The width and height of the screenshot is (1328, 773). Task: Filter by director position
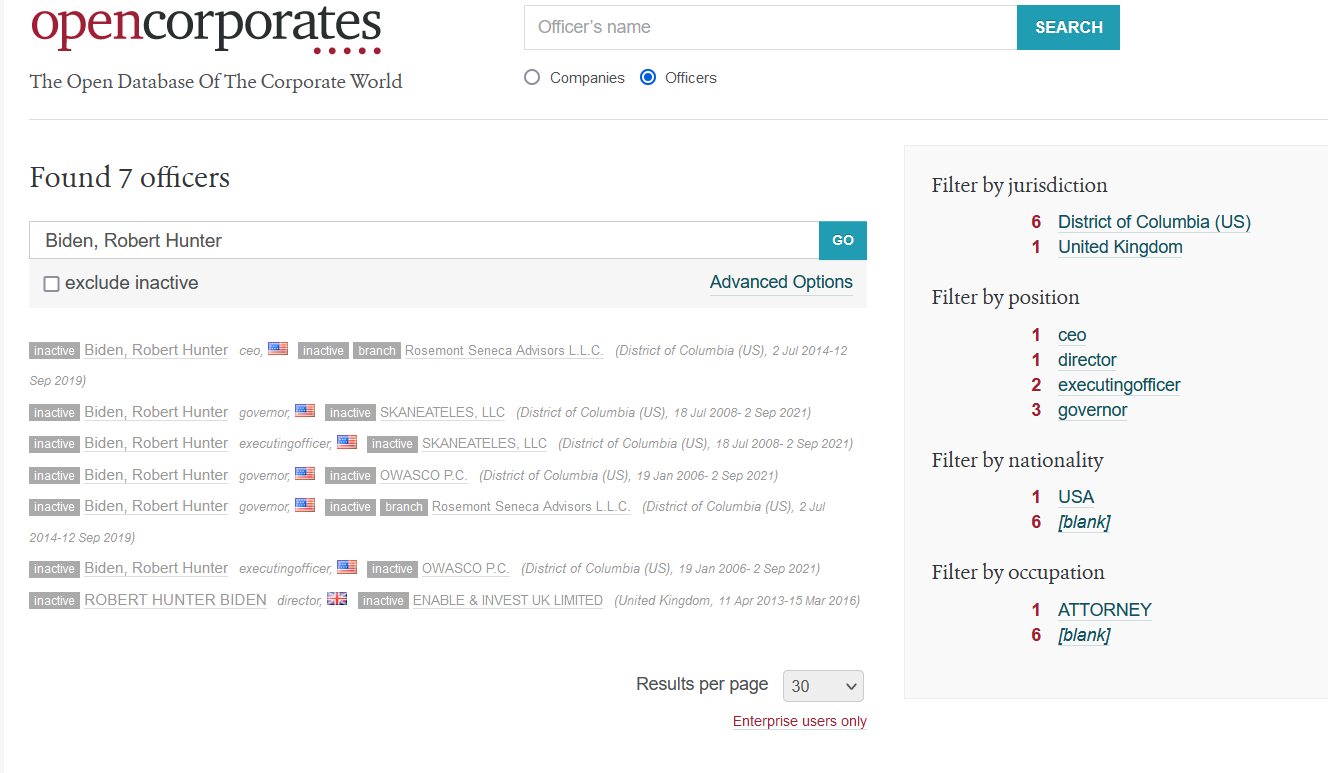pyautogui.click(x=1087, y=360)
